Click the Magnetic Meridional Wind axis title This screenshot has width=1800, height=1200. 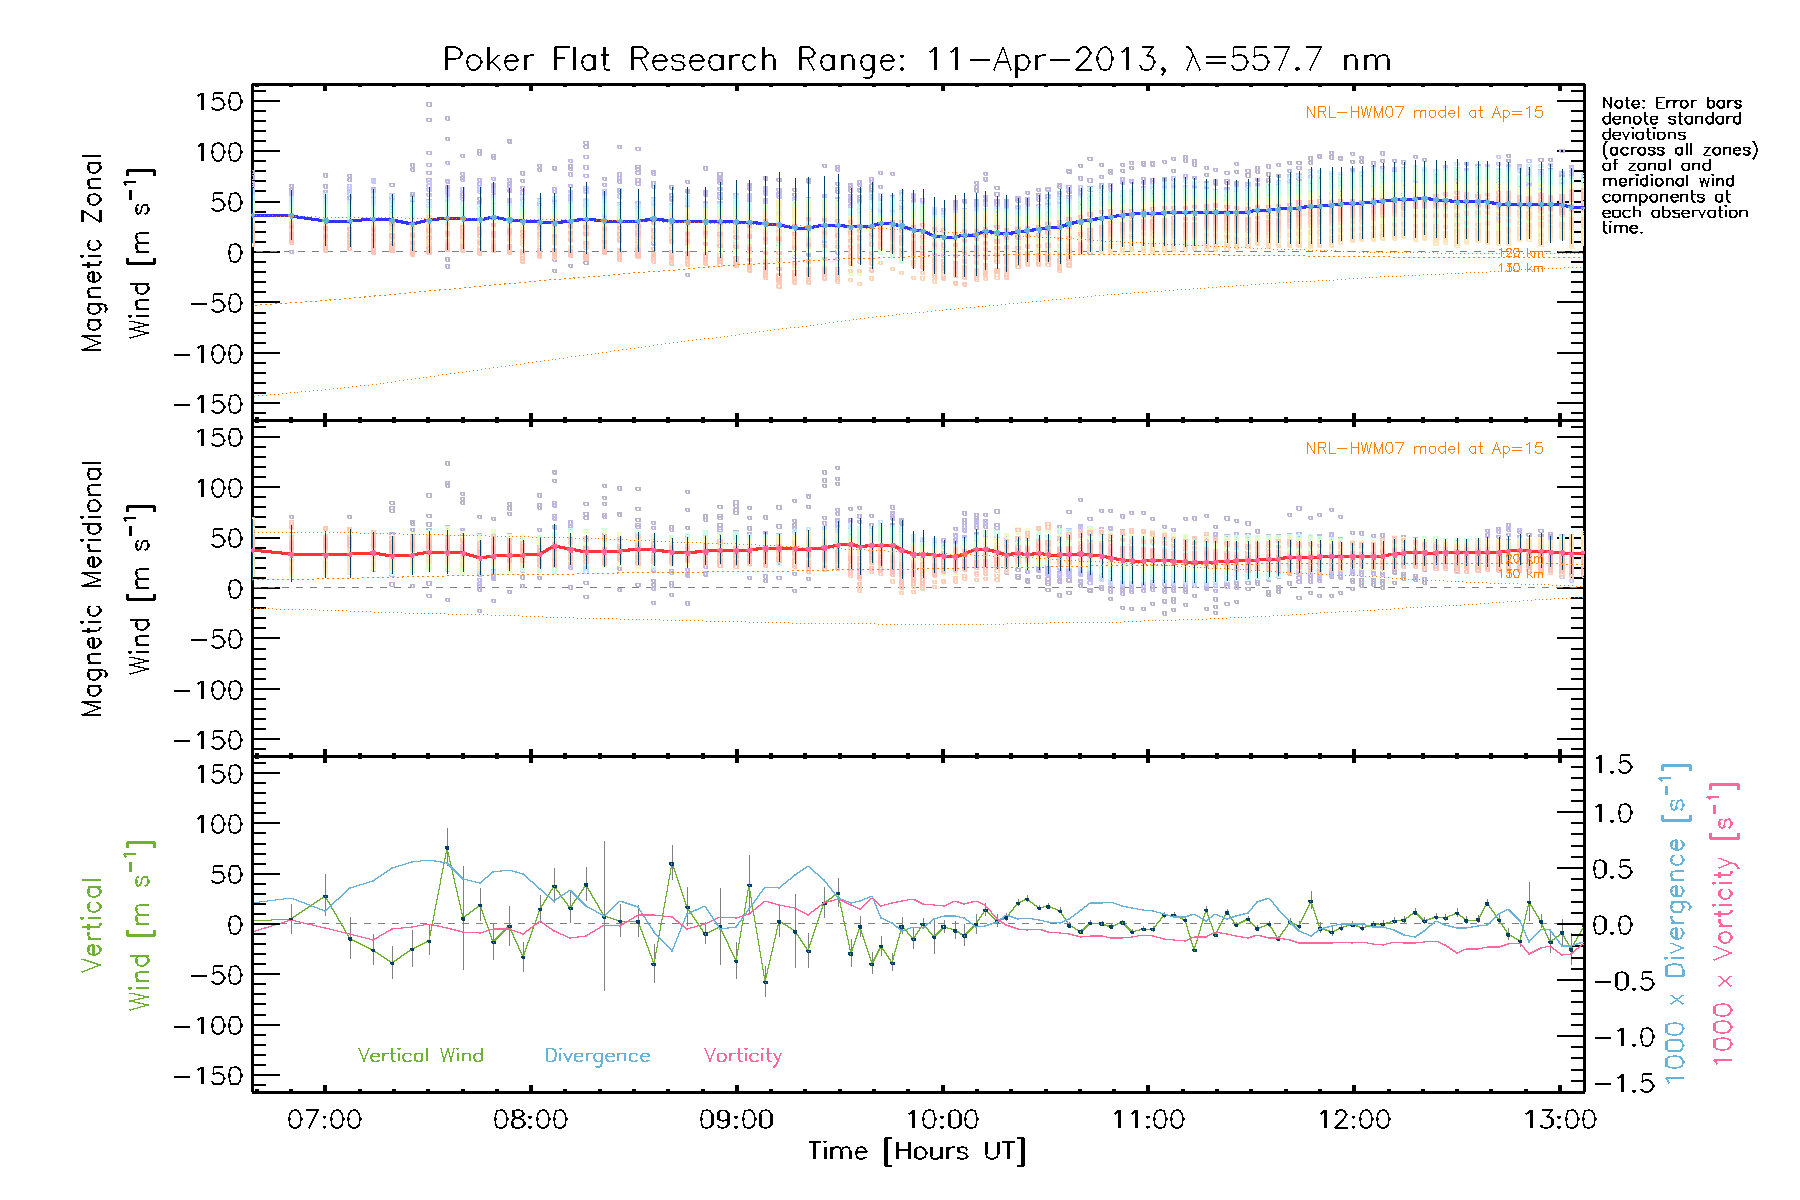coord(115,589)
